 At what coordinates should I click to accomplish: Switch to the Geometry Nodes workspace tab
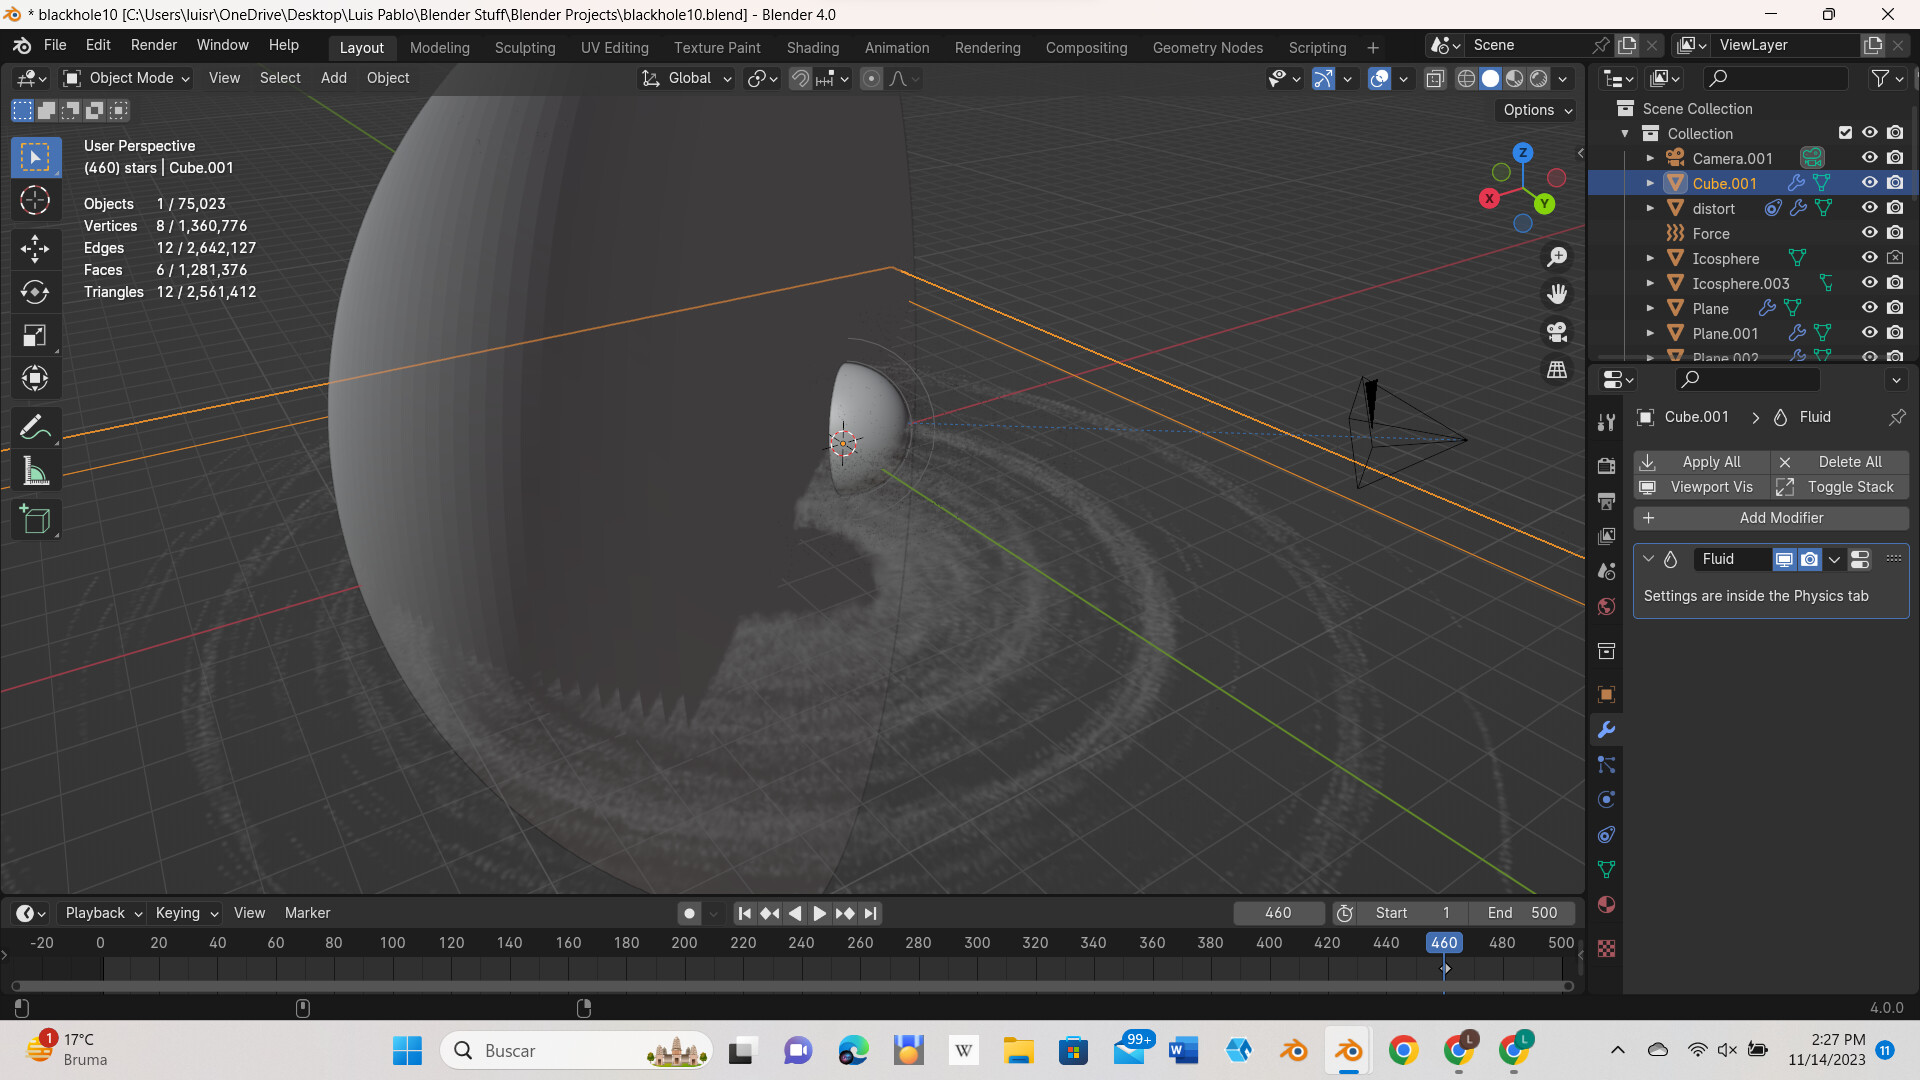click(1207, 47)
